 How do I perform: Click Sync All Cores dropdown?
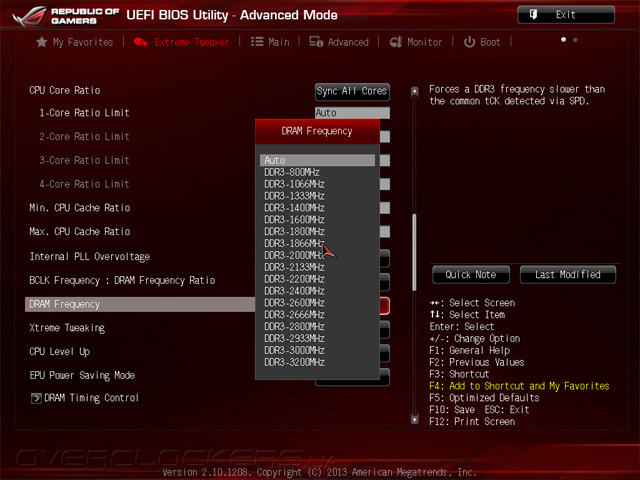[352, 91]
